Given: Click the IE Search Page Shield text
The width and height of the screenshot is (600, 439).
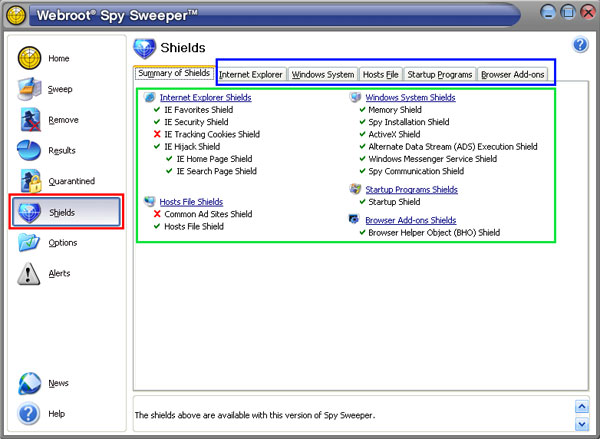Looking at the screenshot, I should point(217,171).
